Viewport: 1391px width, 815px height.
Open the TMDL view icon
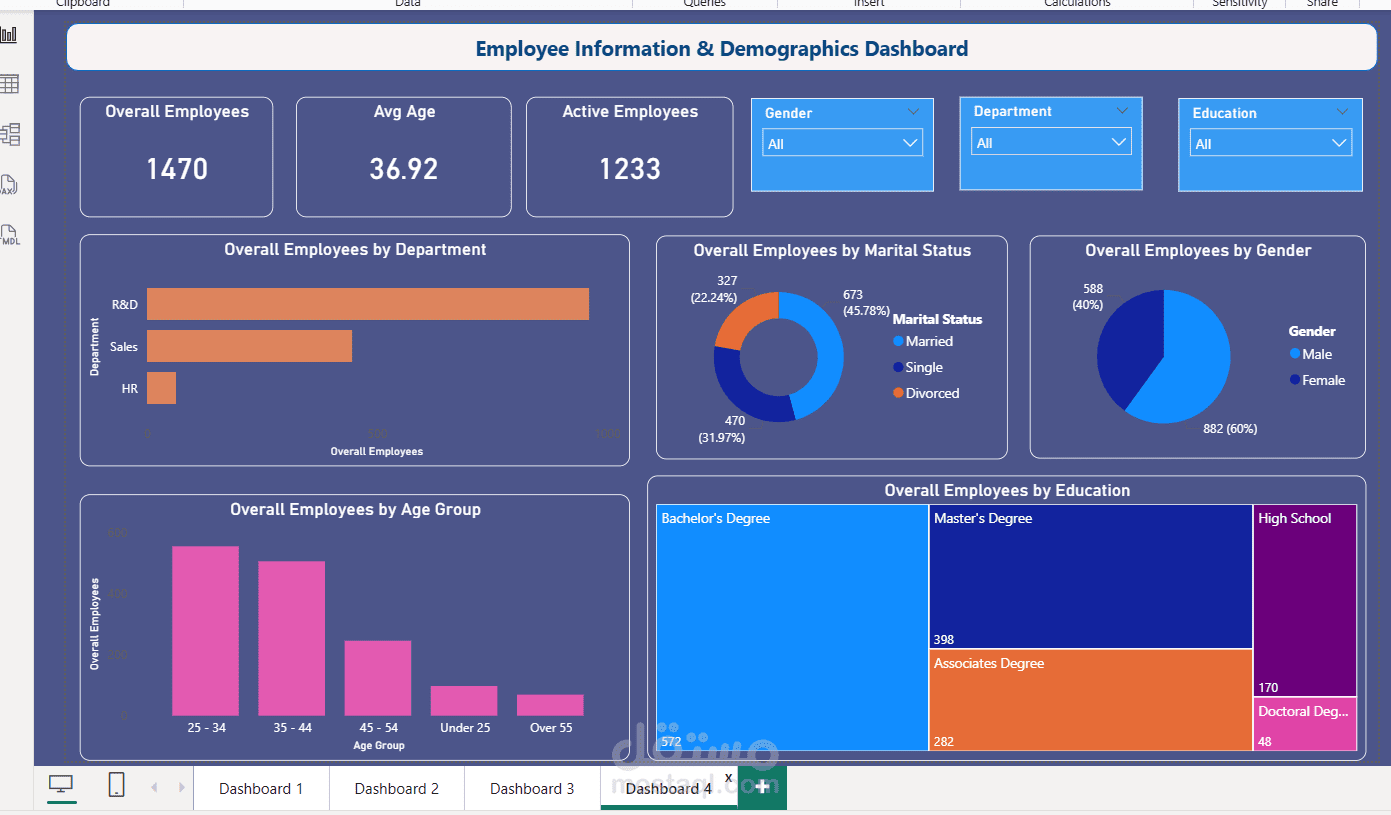[9, 235]
